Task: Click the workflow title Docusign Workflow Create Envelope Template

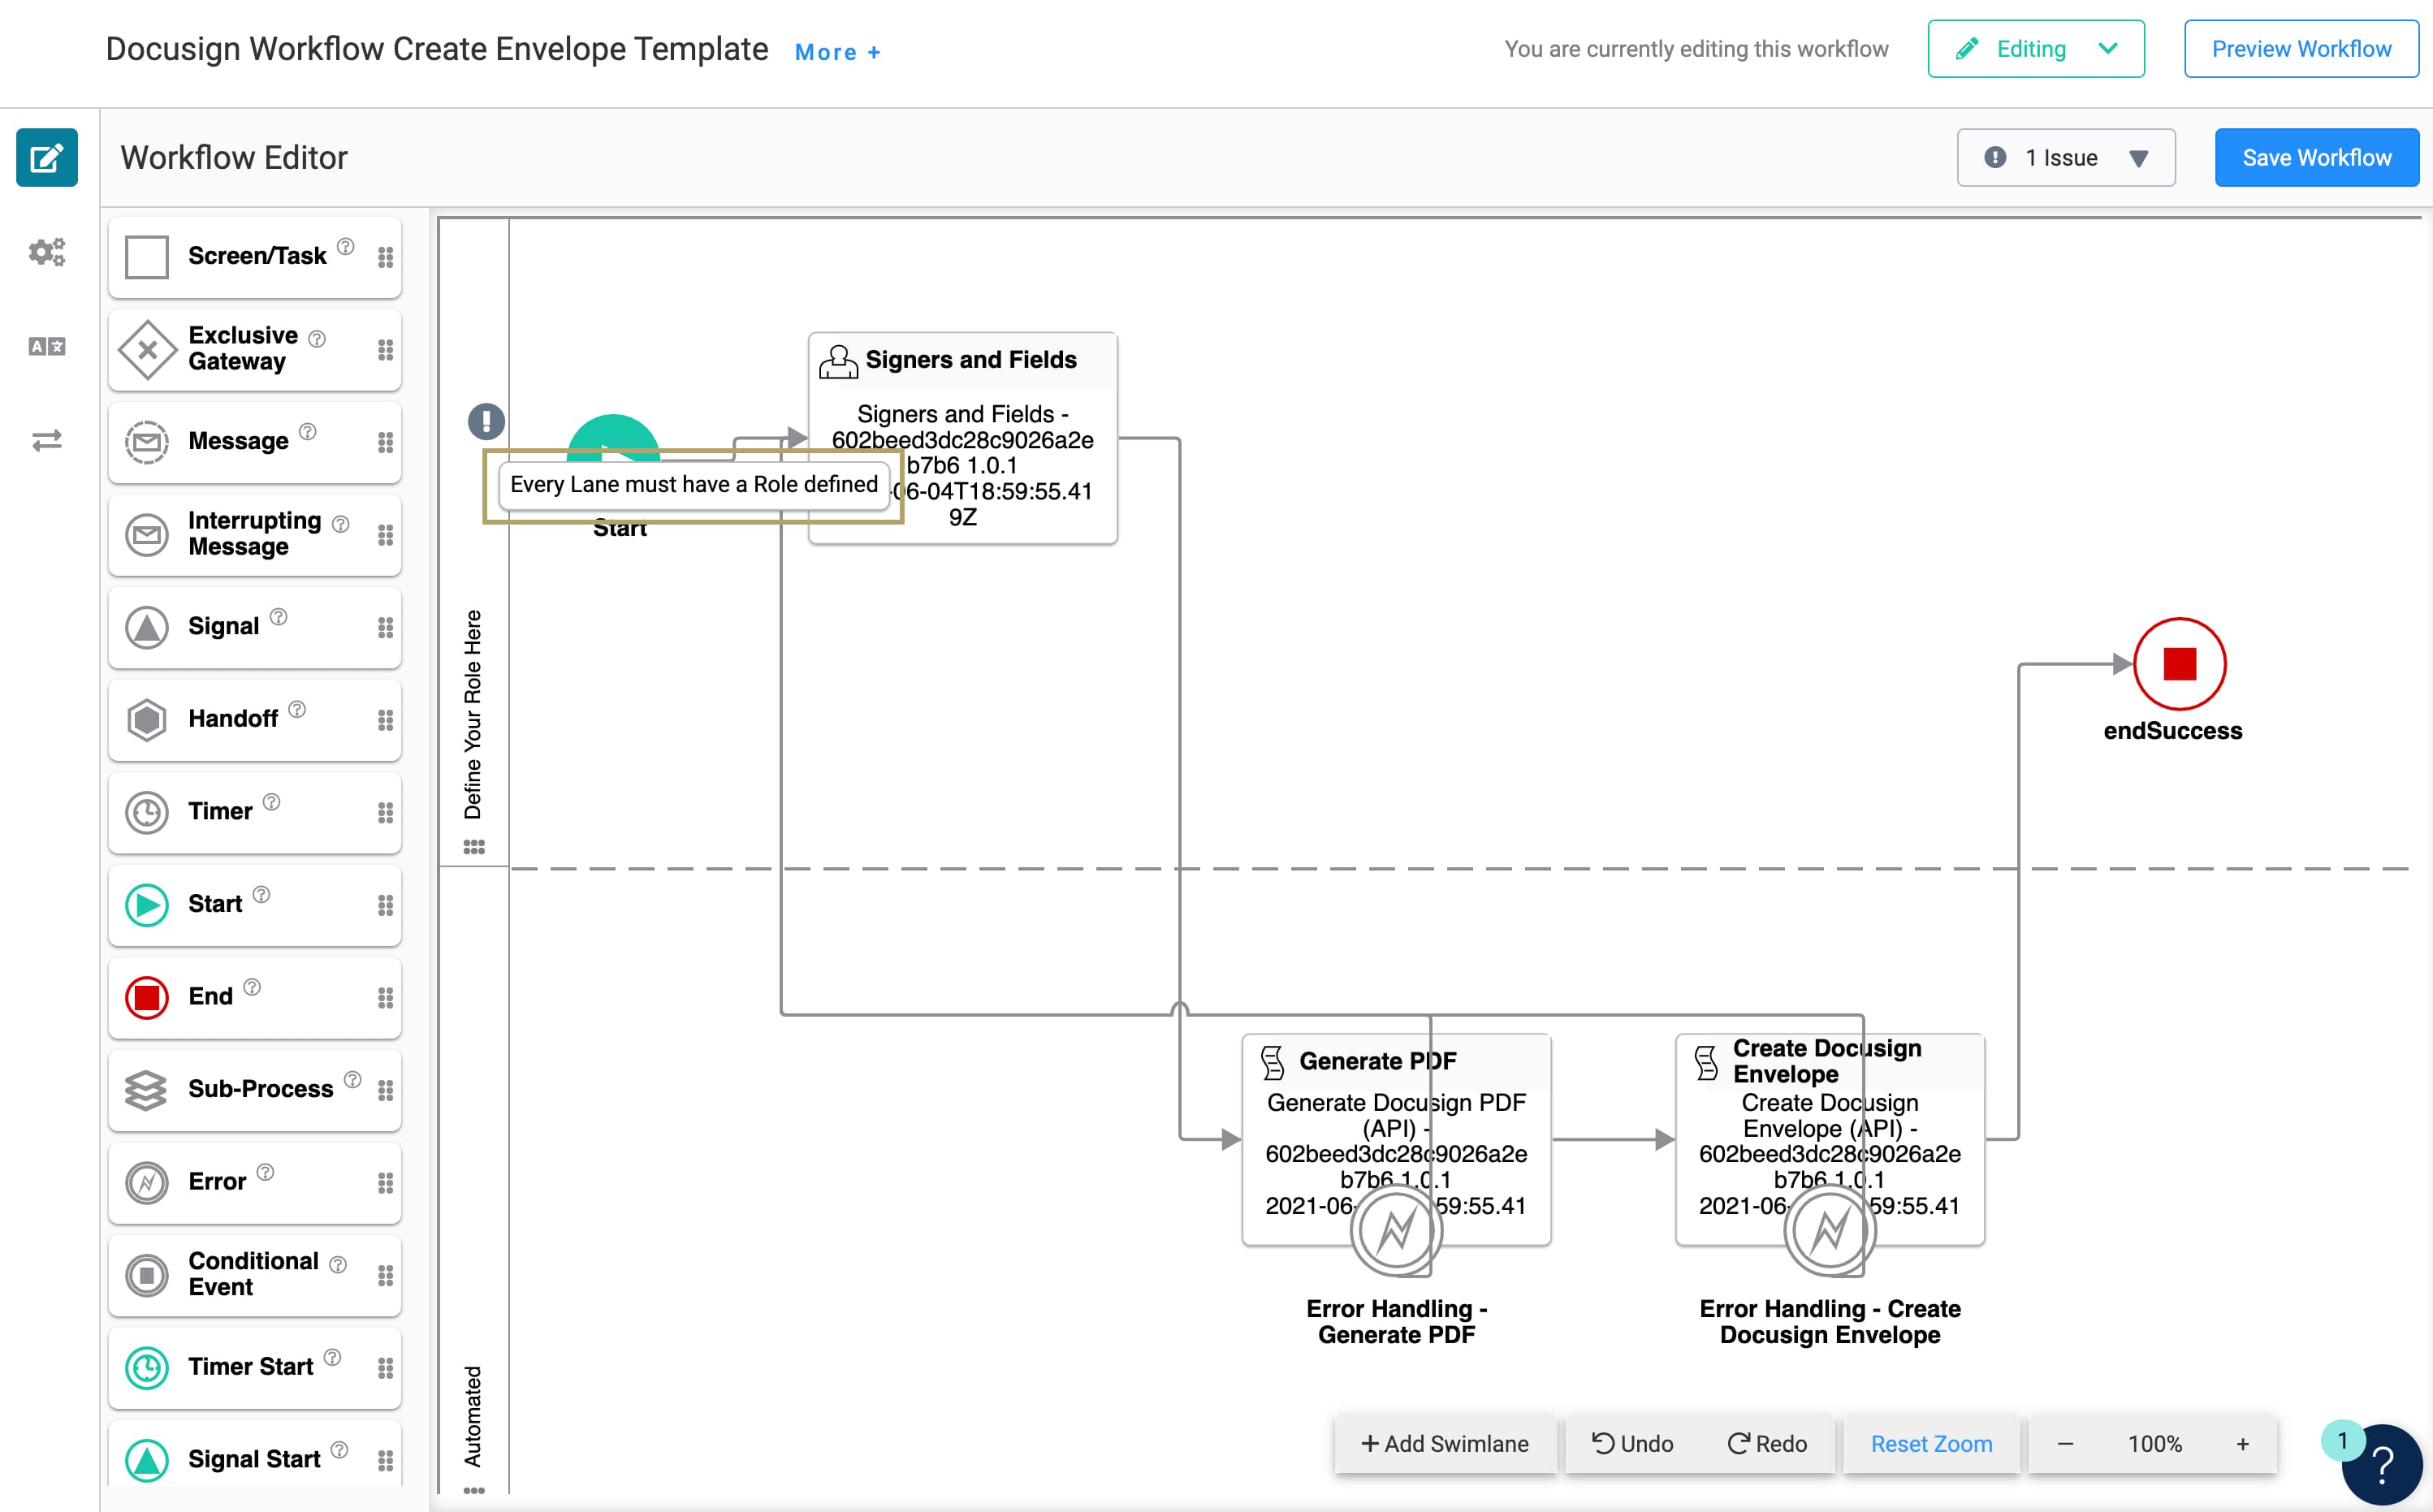Action: pyautogui.click(x=437, y=48)
